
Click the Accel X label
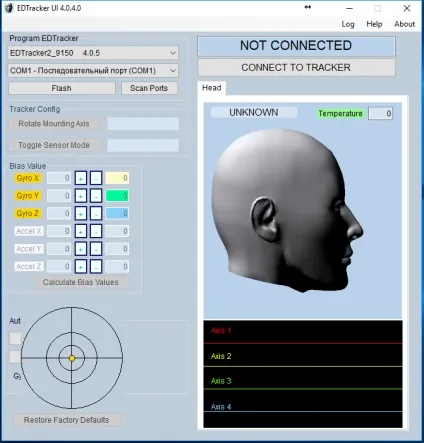point(29,231)
